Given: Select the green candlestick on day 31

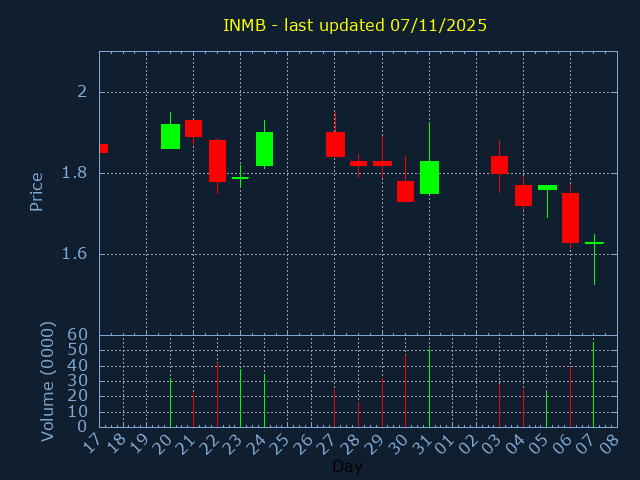Looking at the screenshot, I should click(429, 177).
